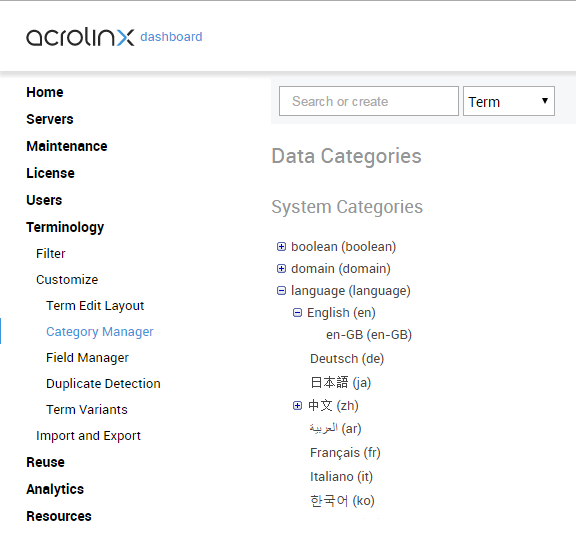Image resolution: width=576 pixels, height=544 pixels.
Task: Open the Servers section
Action: 50,119
